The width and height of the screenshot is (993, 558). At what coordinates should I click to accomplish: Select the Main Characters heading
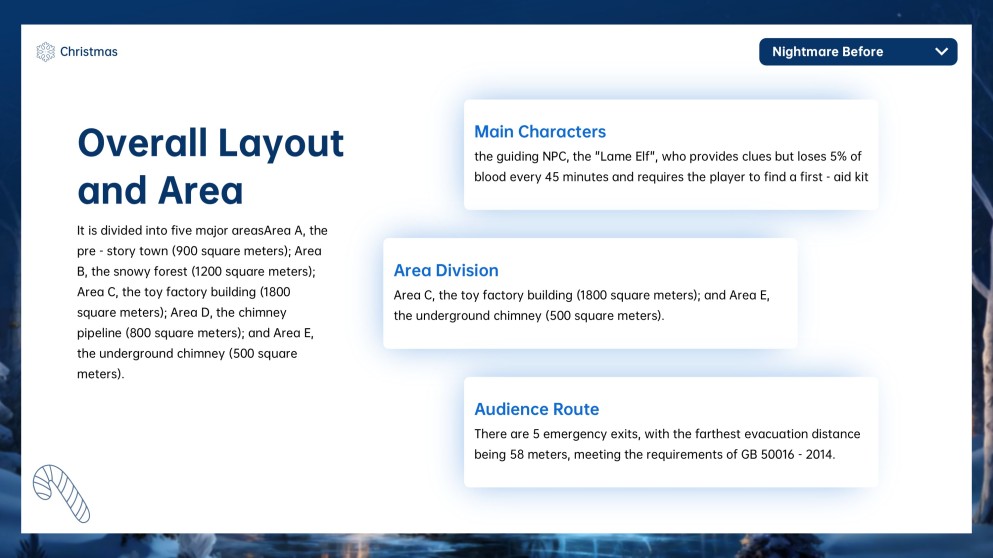tap(540, 132)
